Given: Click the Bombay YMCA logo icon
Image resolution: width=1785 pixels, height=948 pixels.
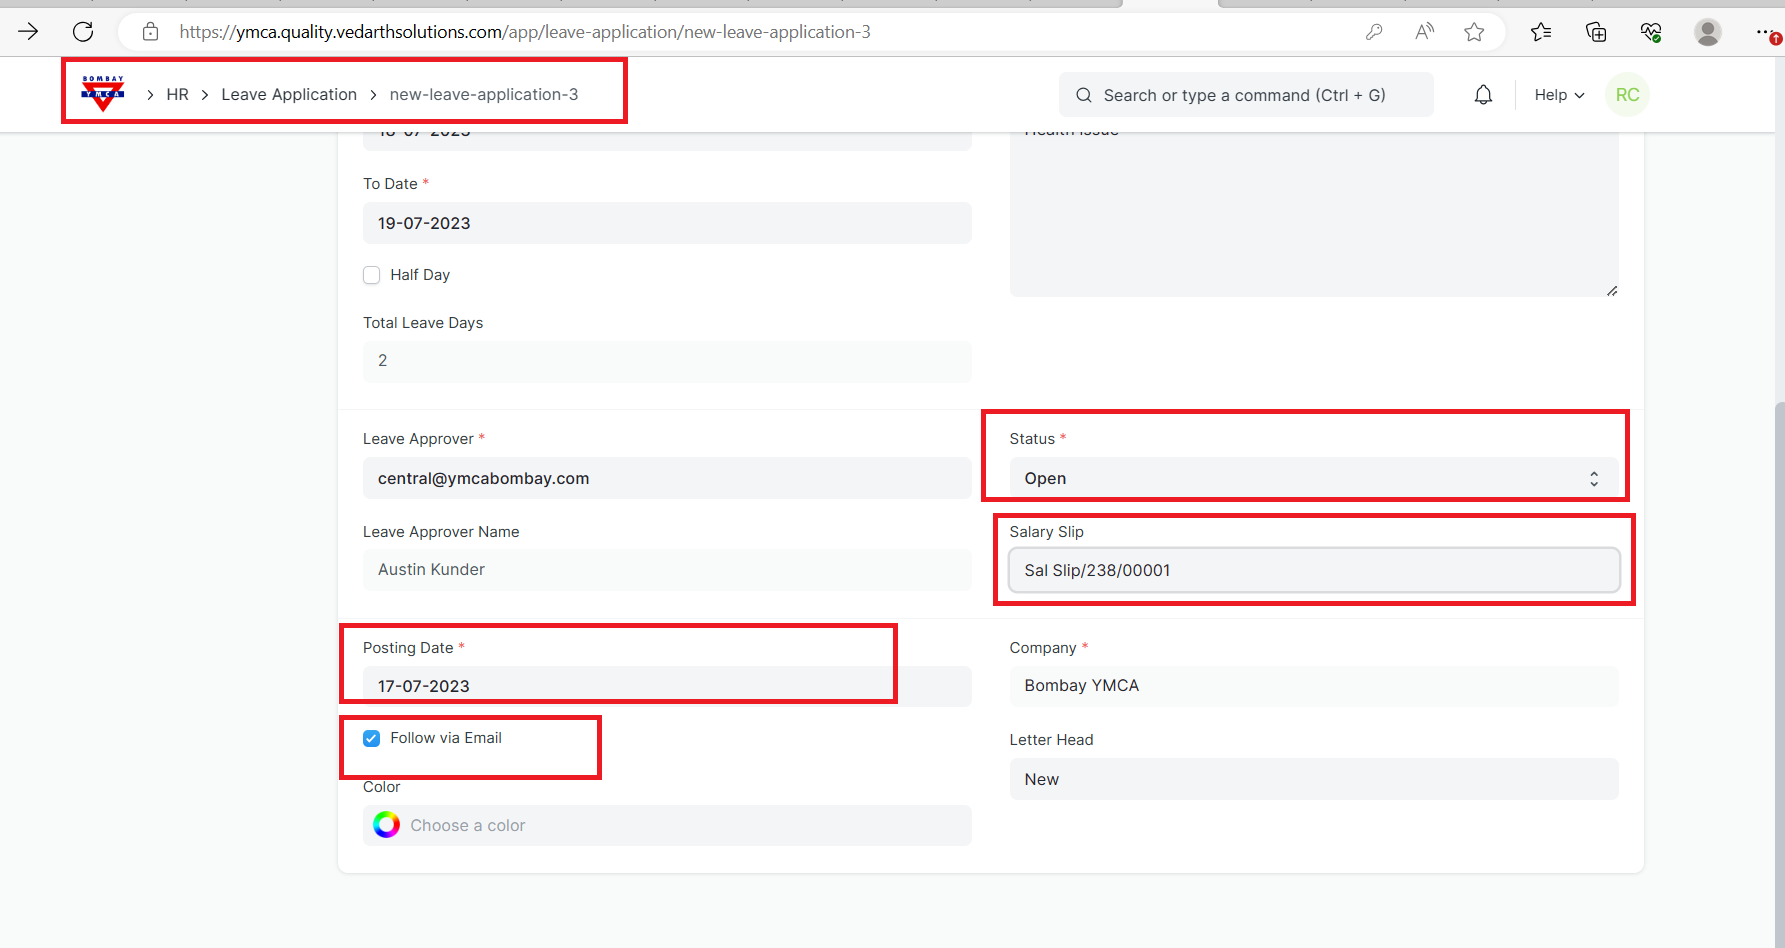Looking at the screenshot, I should click(x=103, y=93).
